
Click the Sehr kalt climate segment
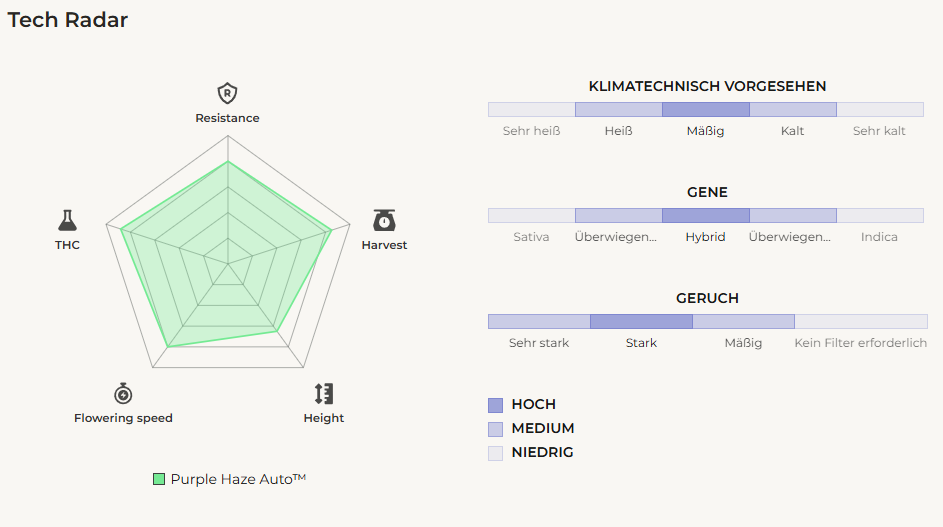879,110
